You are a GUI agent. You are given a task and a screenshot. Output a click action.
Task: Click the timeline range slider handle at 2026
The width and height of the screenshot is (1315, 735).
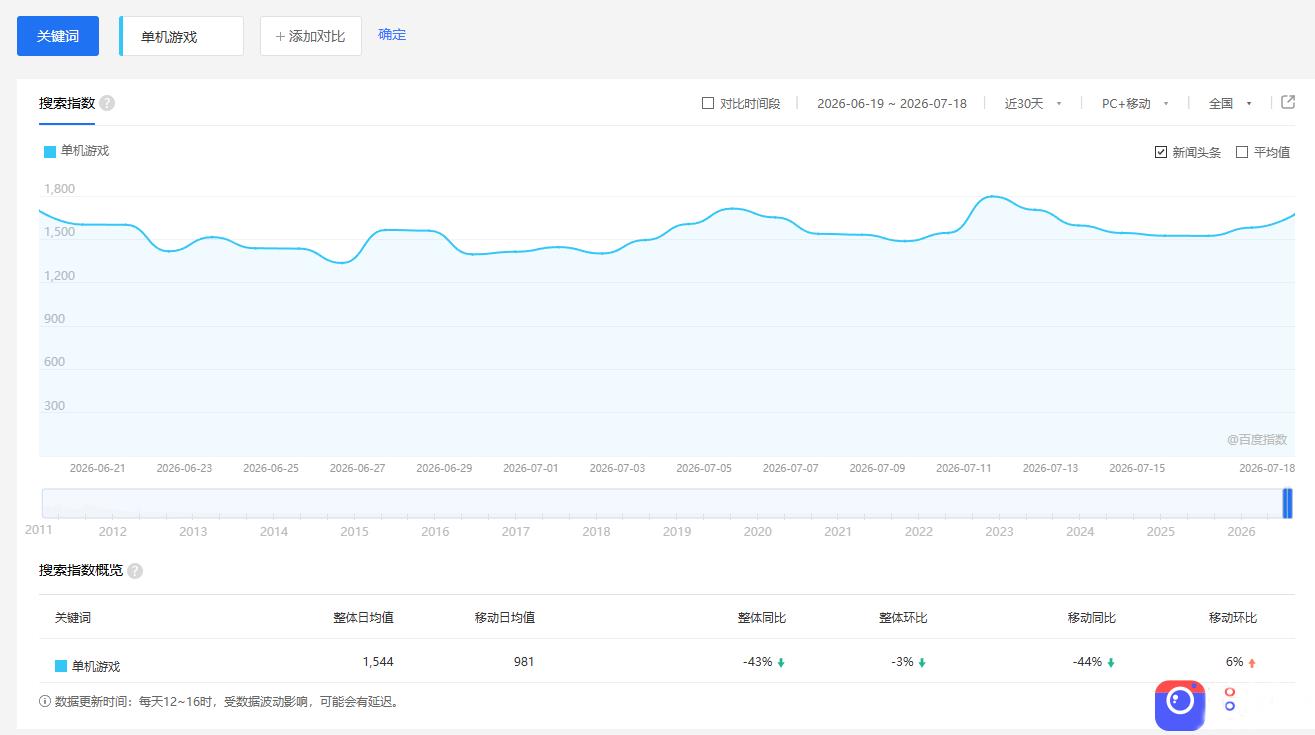point(1287,503)
